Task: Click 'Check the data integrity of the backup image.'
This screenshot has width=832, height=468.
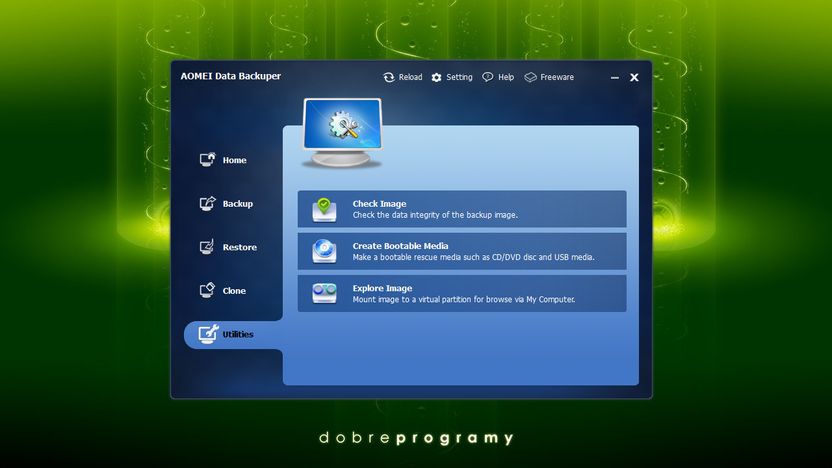Action: pyautogui.click(x=435, y=215)
